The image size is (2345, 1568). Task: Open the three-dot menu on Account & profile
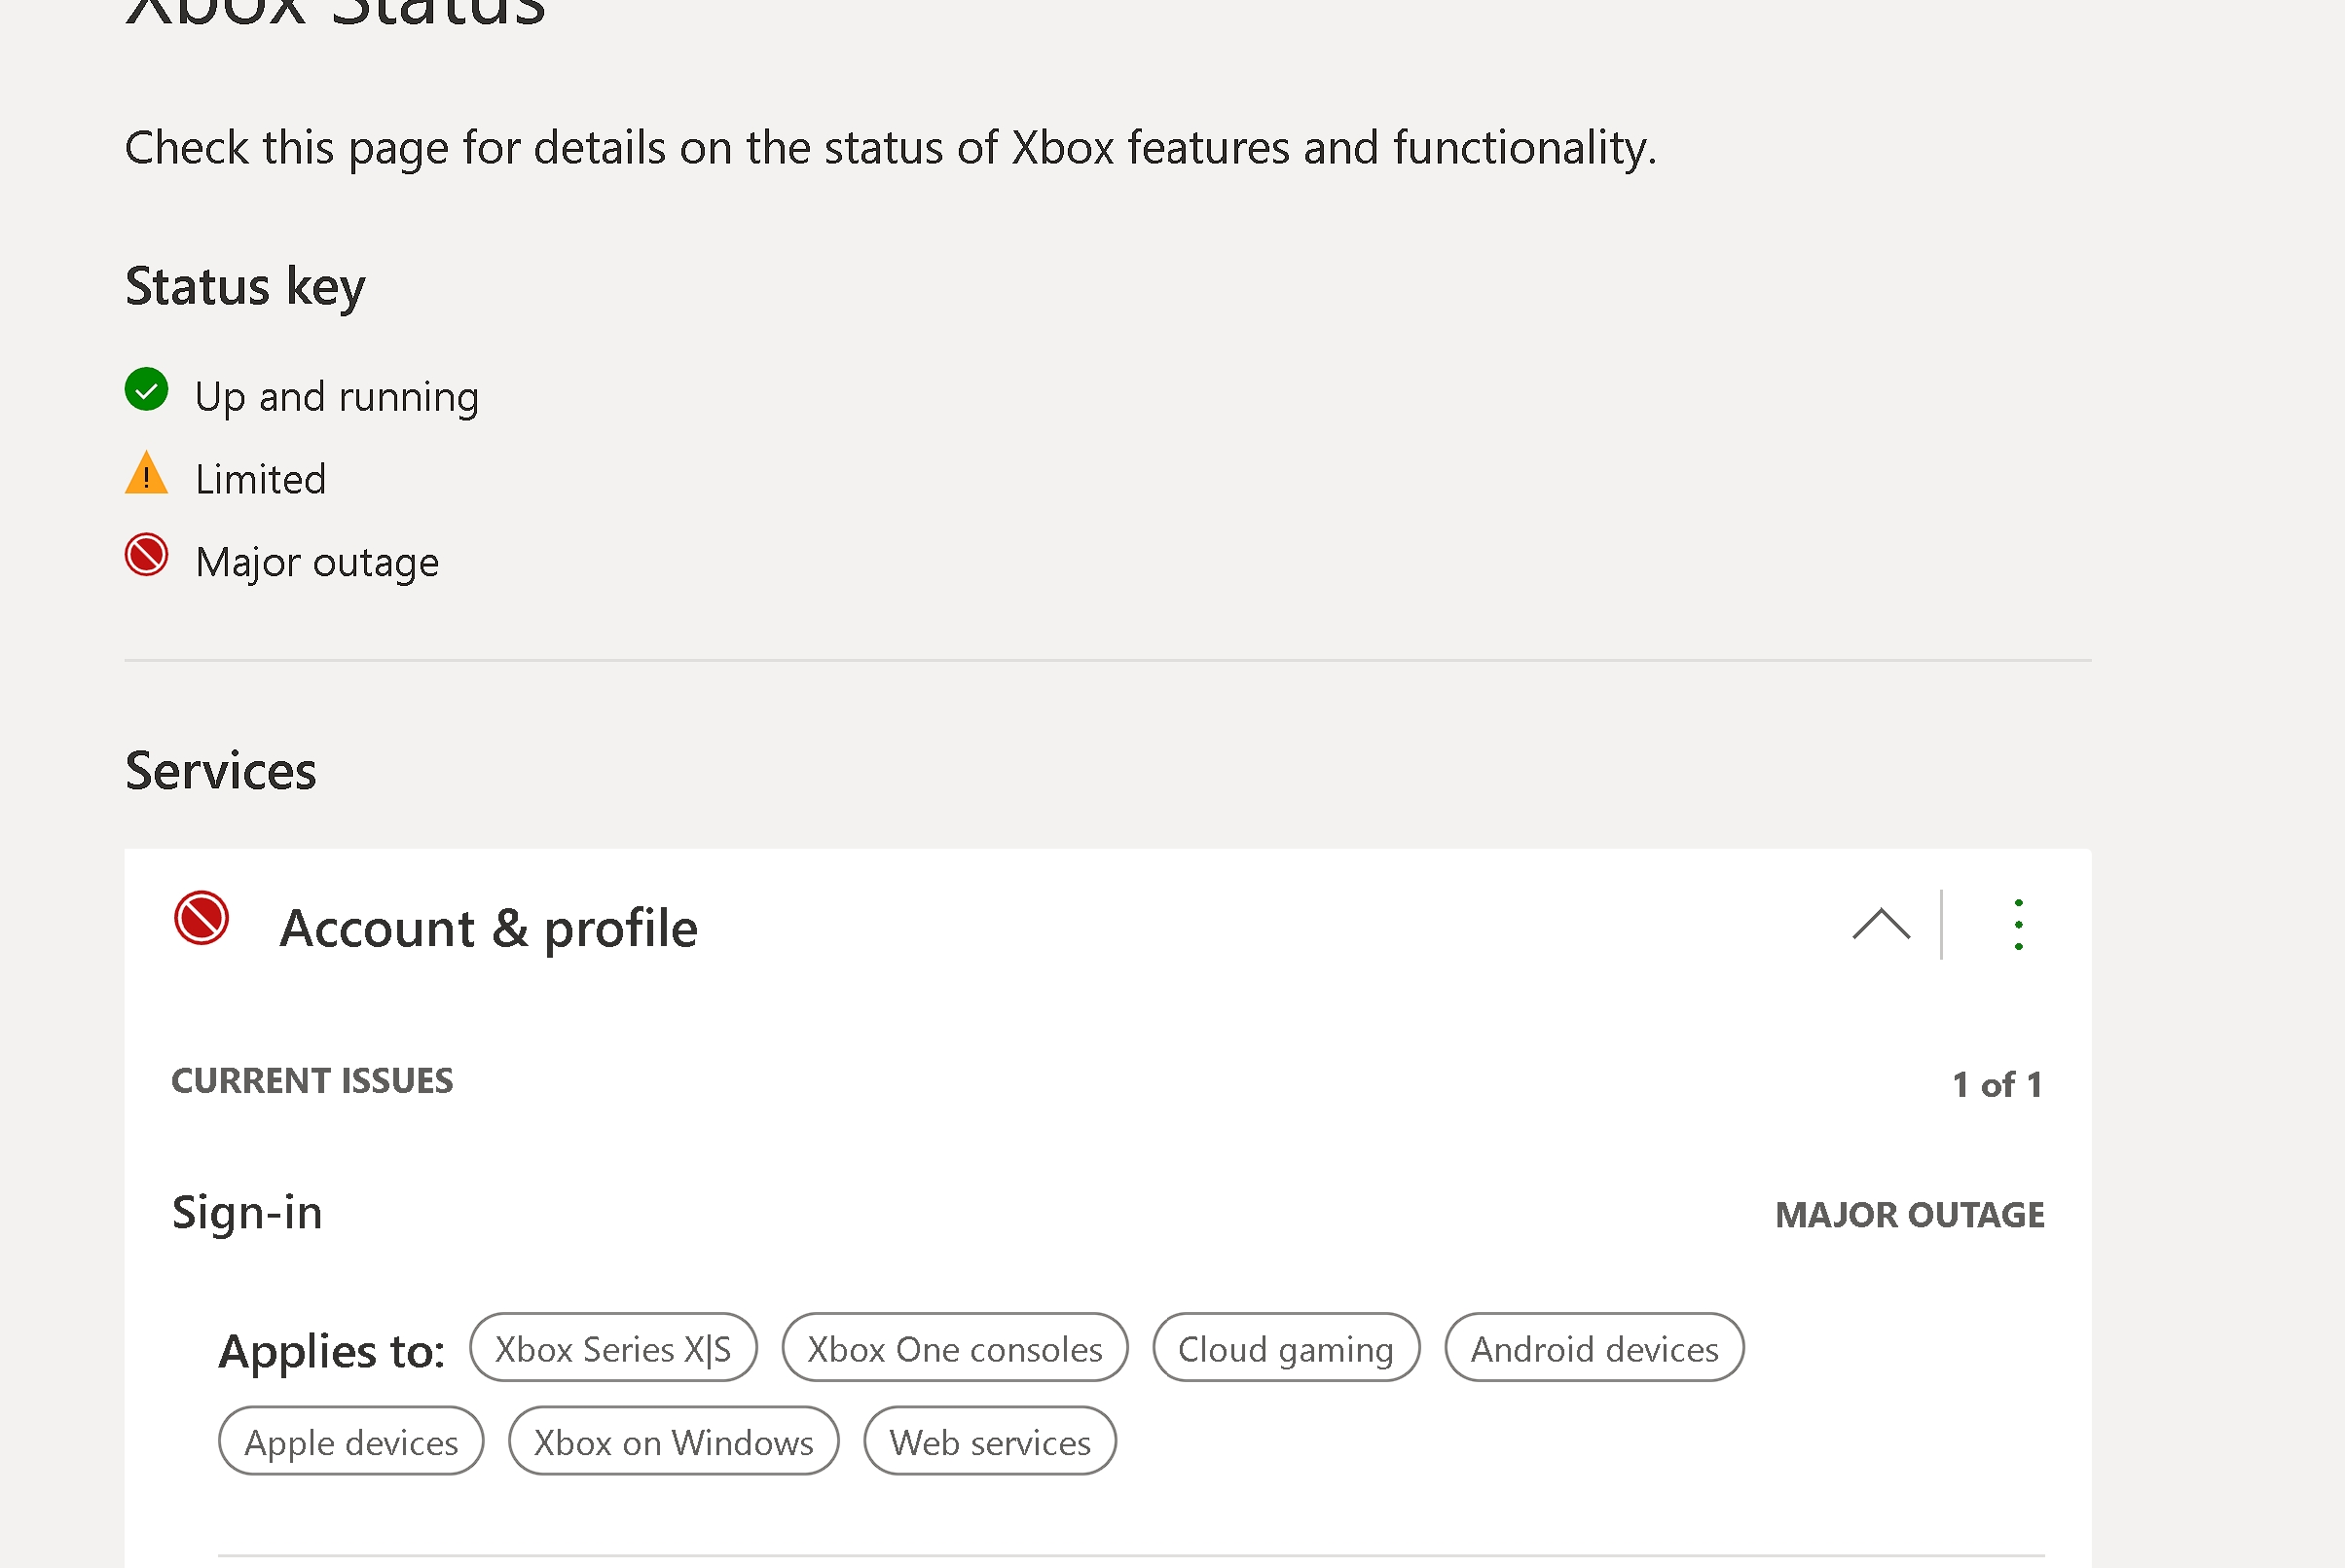point(2018,925)
